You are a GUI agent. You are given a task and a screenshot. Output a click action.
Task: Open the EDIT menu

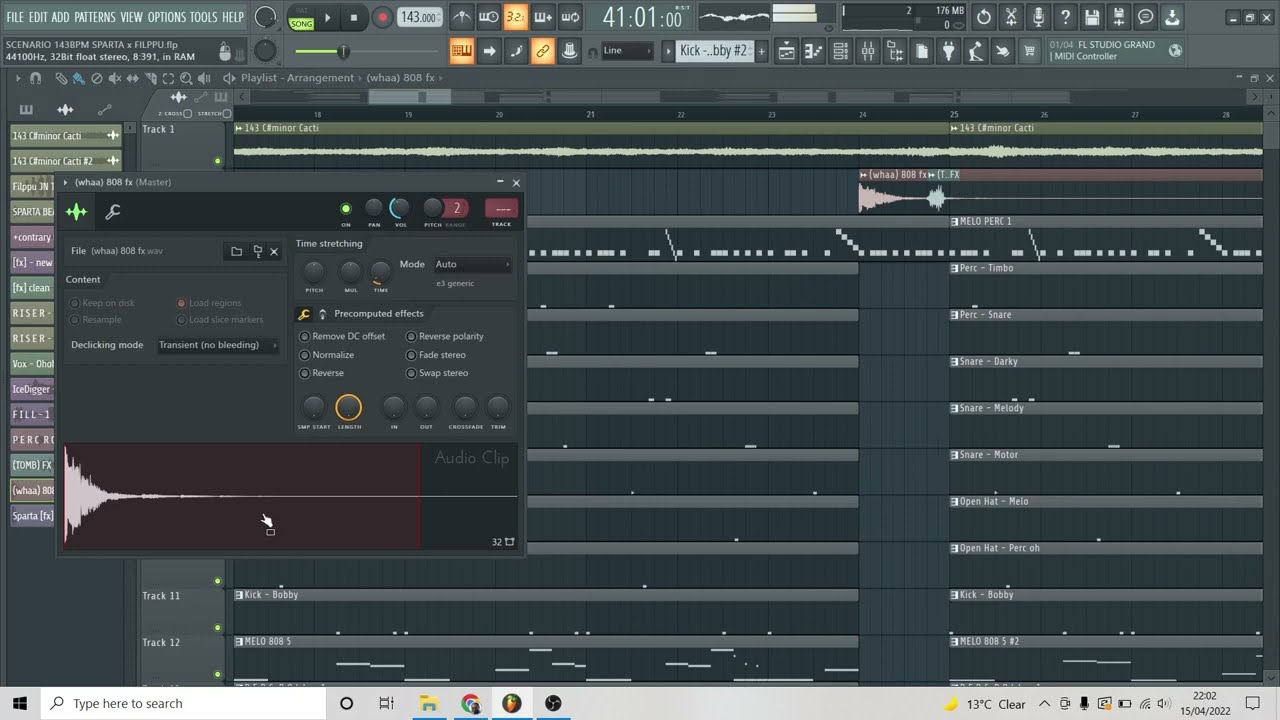click(x=38, y=17)
